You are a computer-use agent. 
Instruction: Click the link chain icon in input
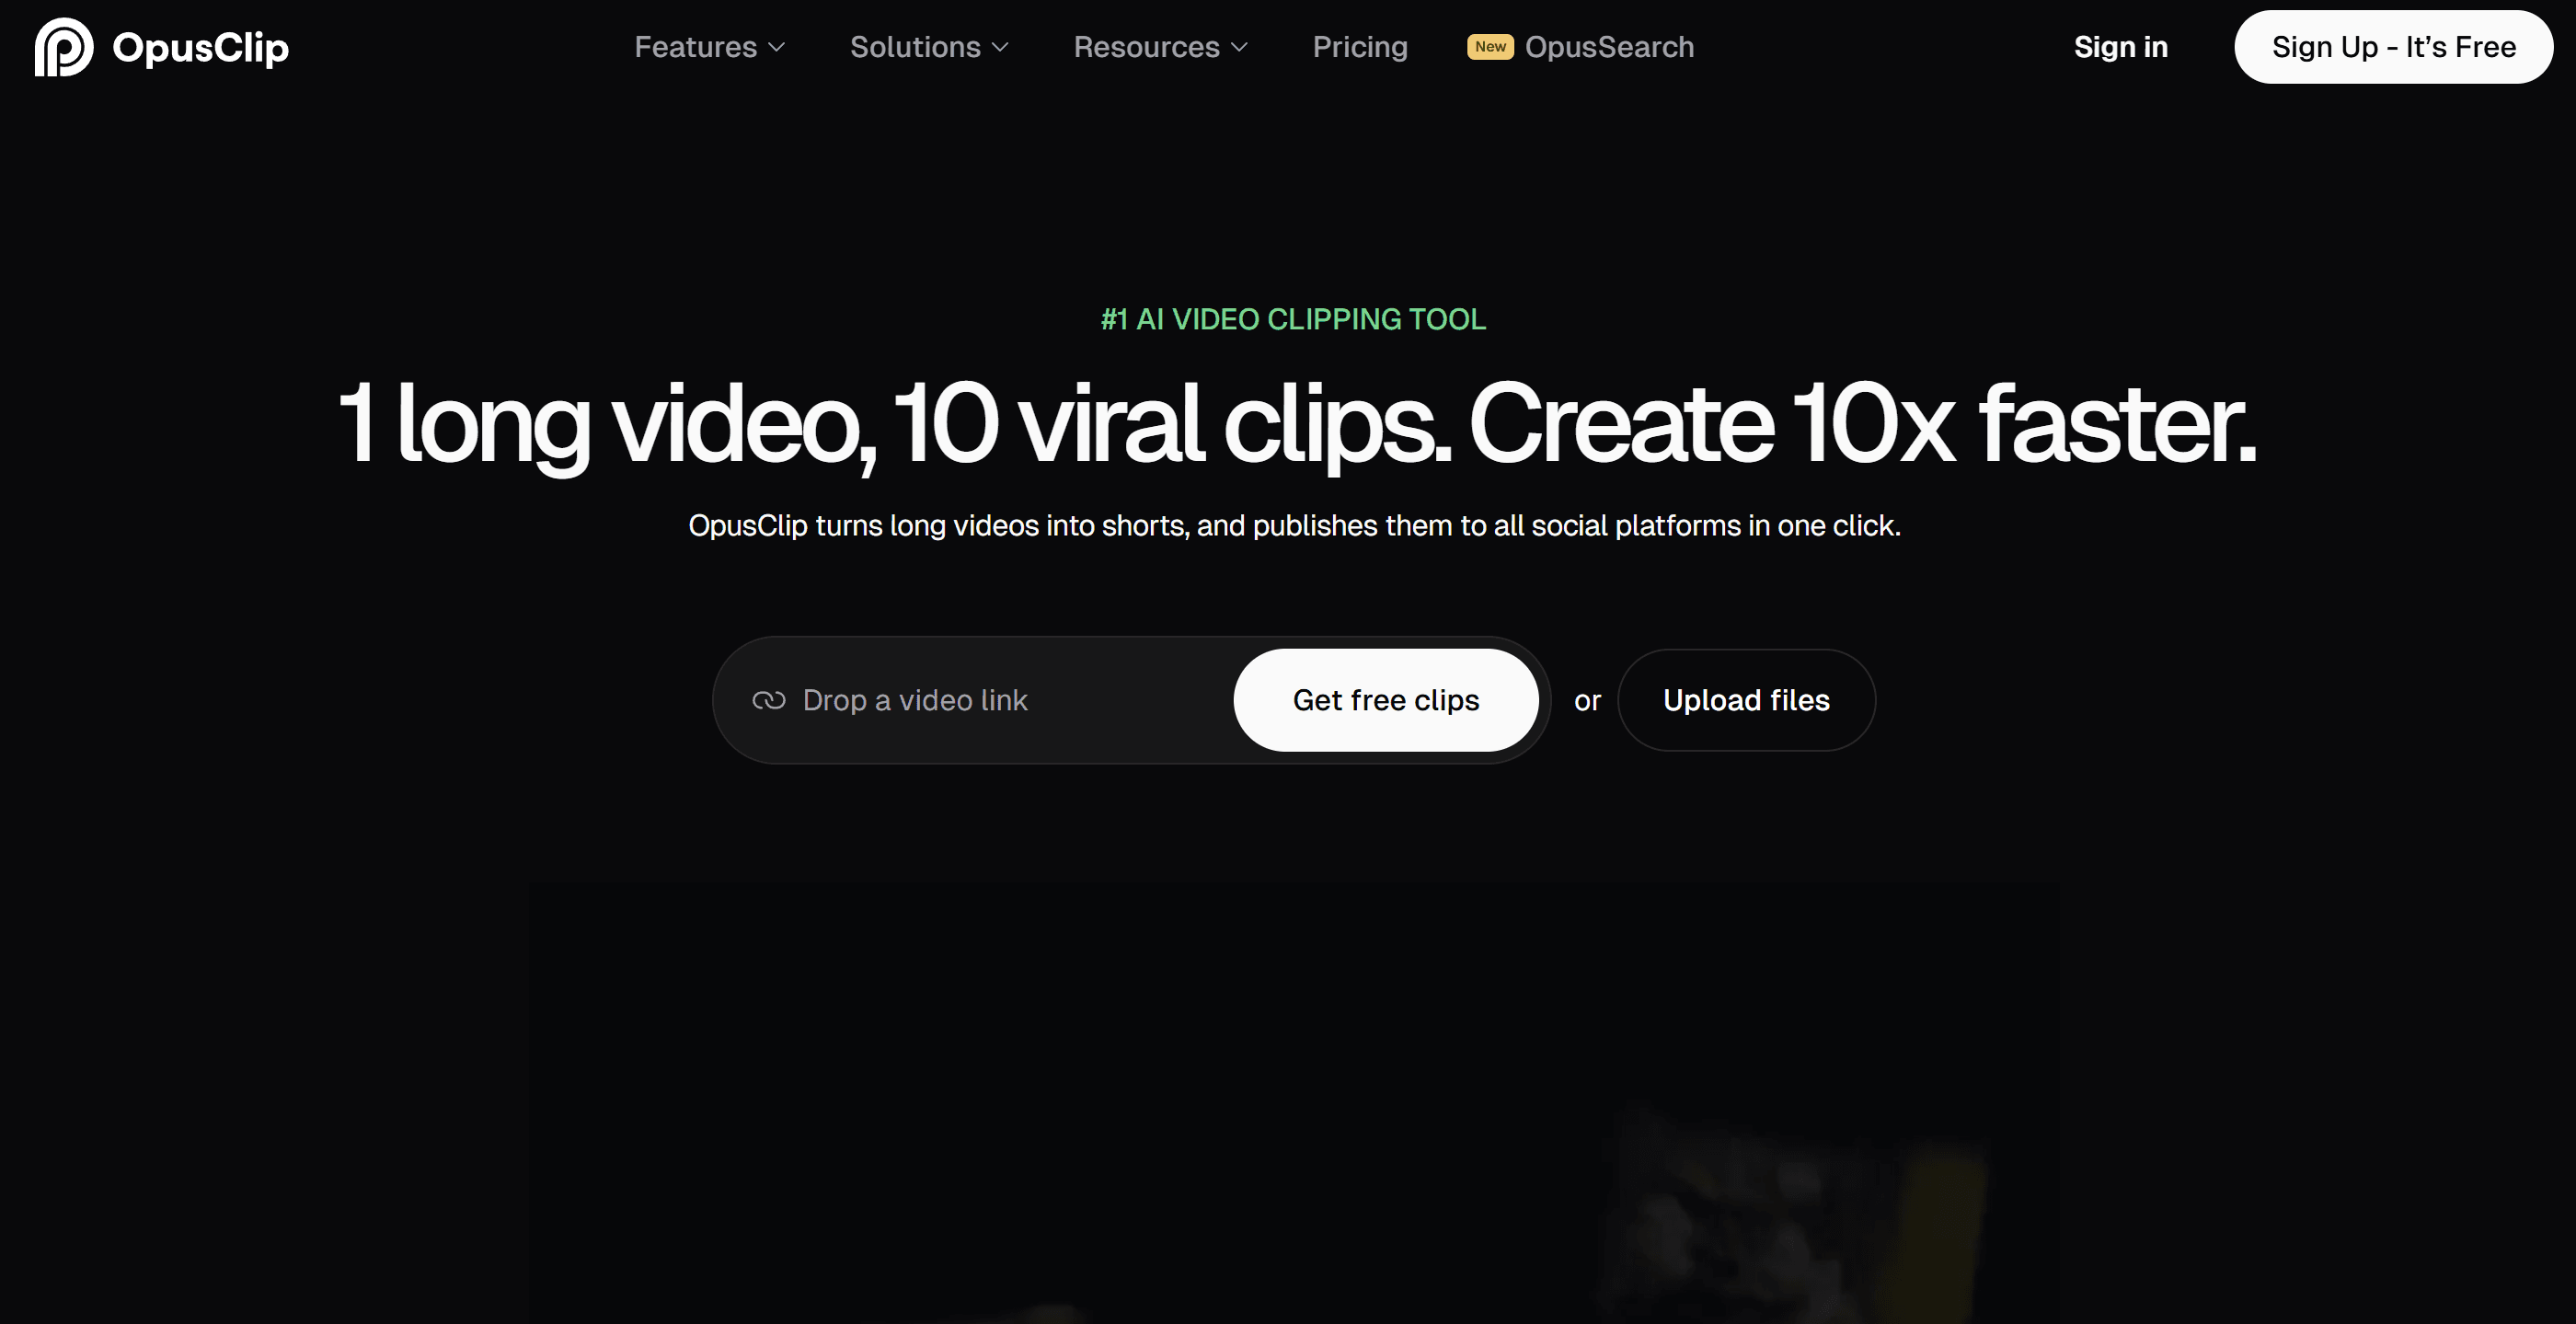coord(768,700)
